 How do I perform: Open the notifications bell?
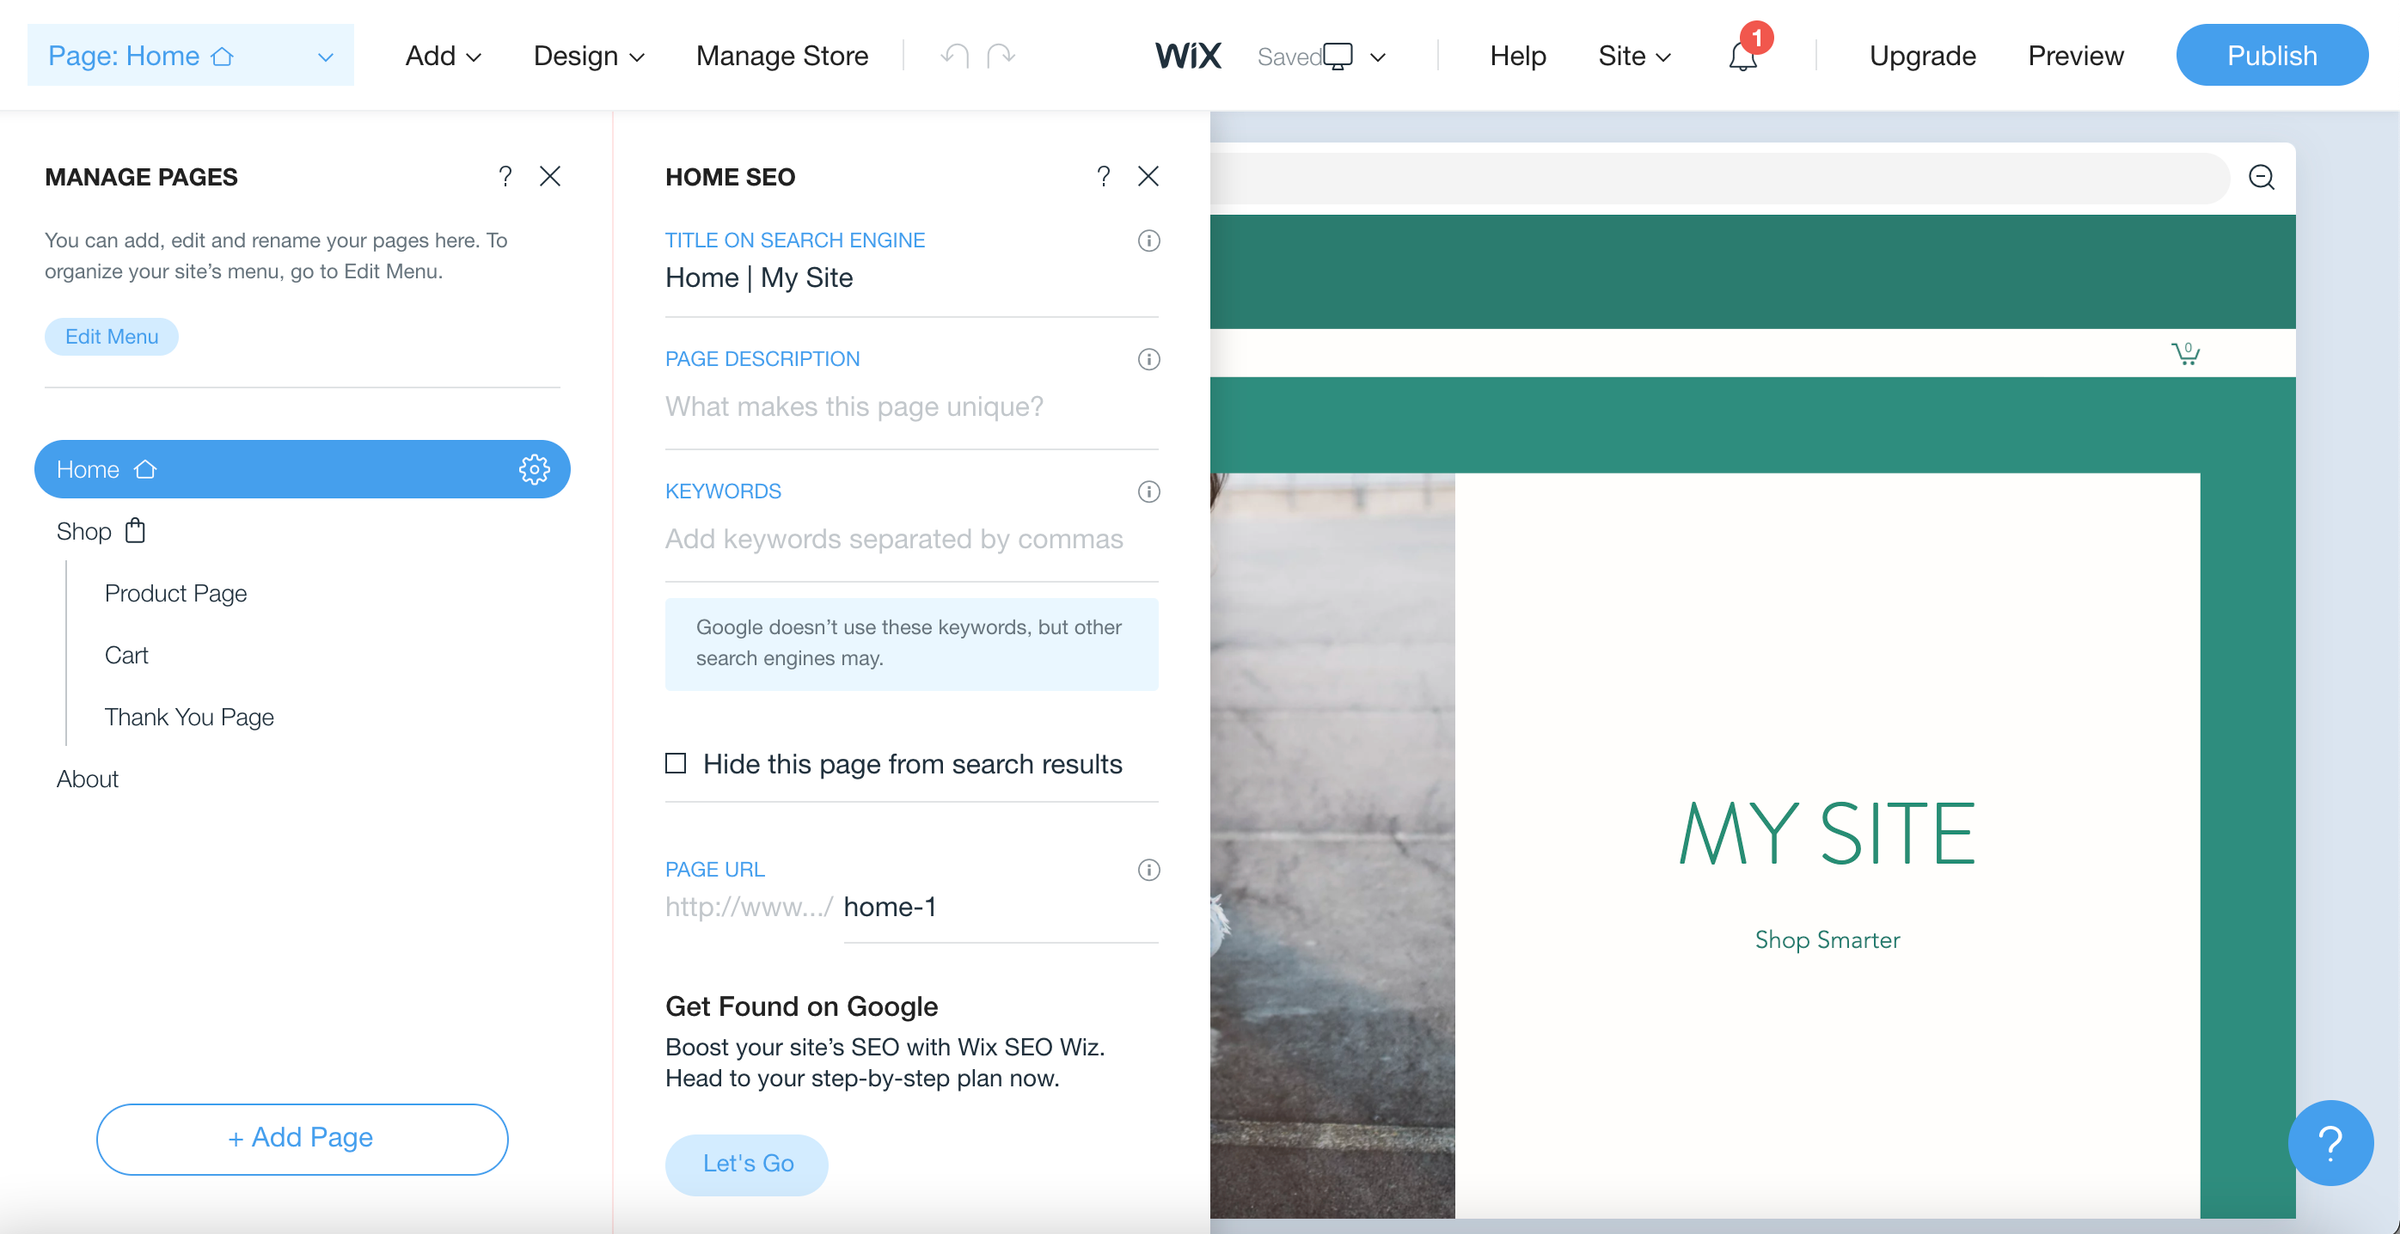pos(1742,57)
